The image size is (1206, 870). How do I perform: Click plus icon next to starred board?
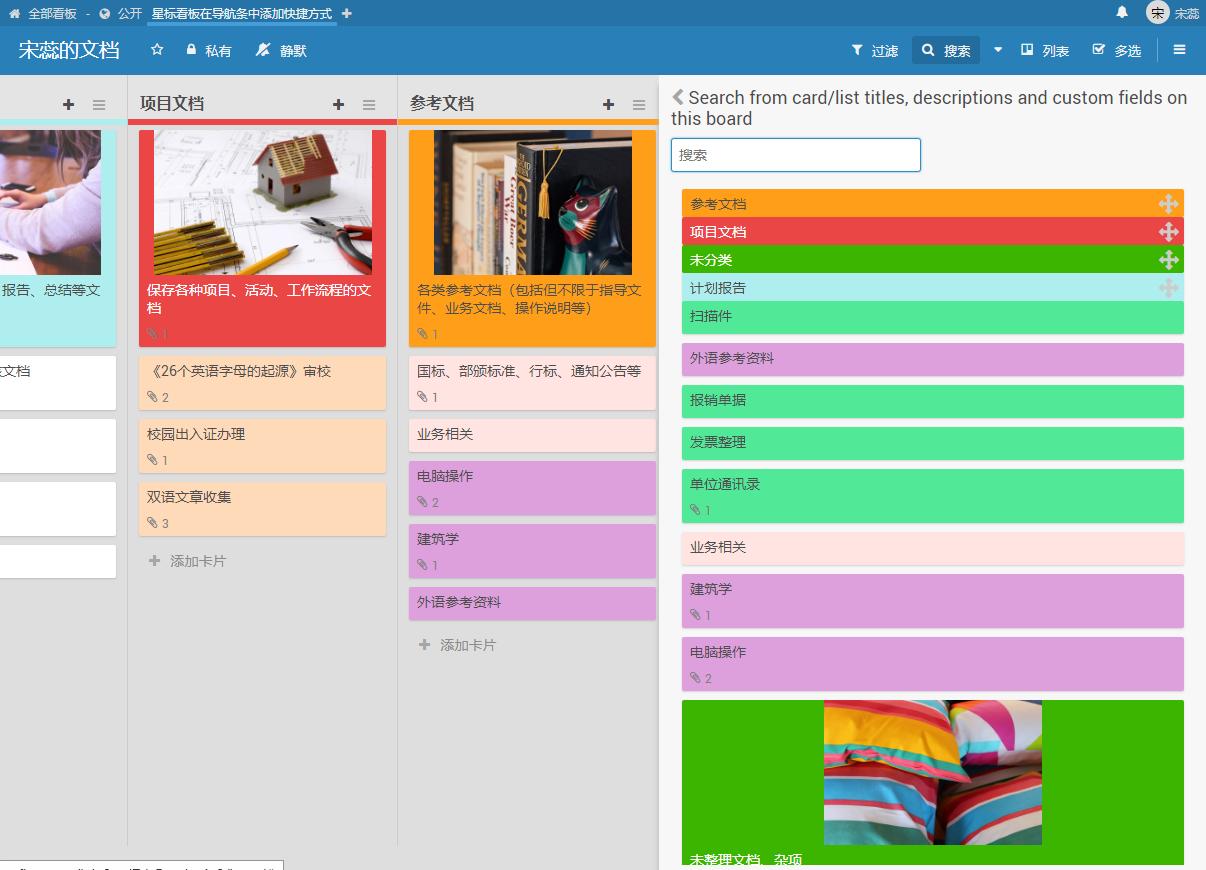pyautogui.click(x=347, y=13)
